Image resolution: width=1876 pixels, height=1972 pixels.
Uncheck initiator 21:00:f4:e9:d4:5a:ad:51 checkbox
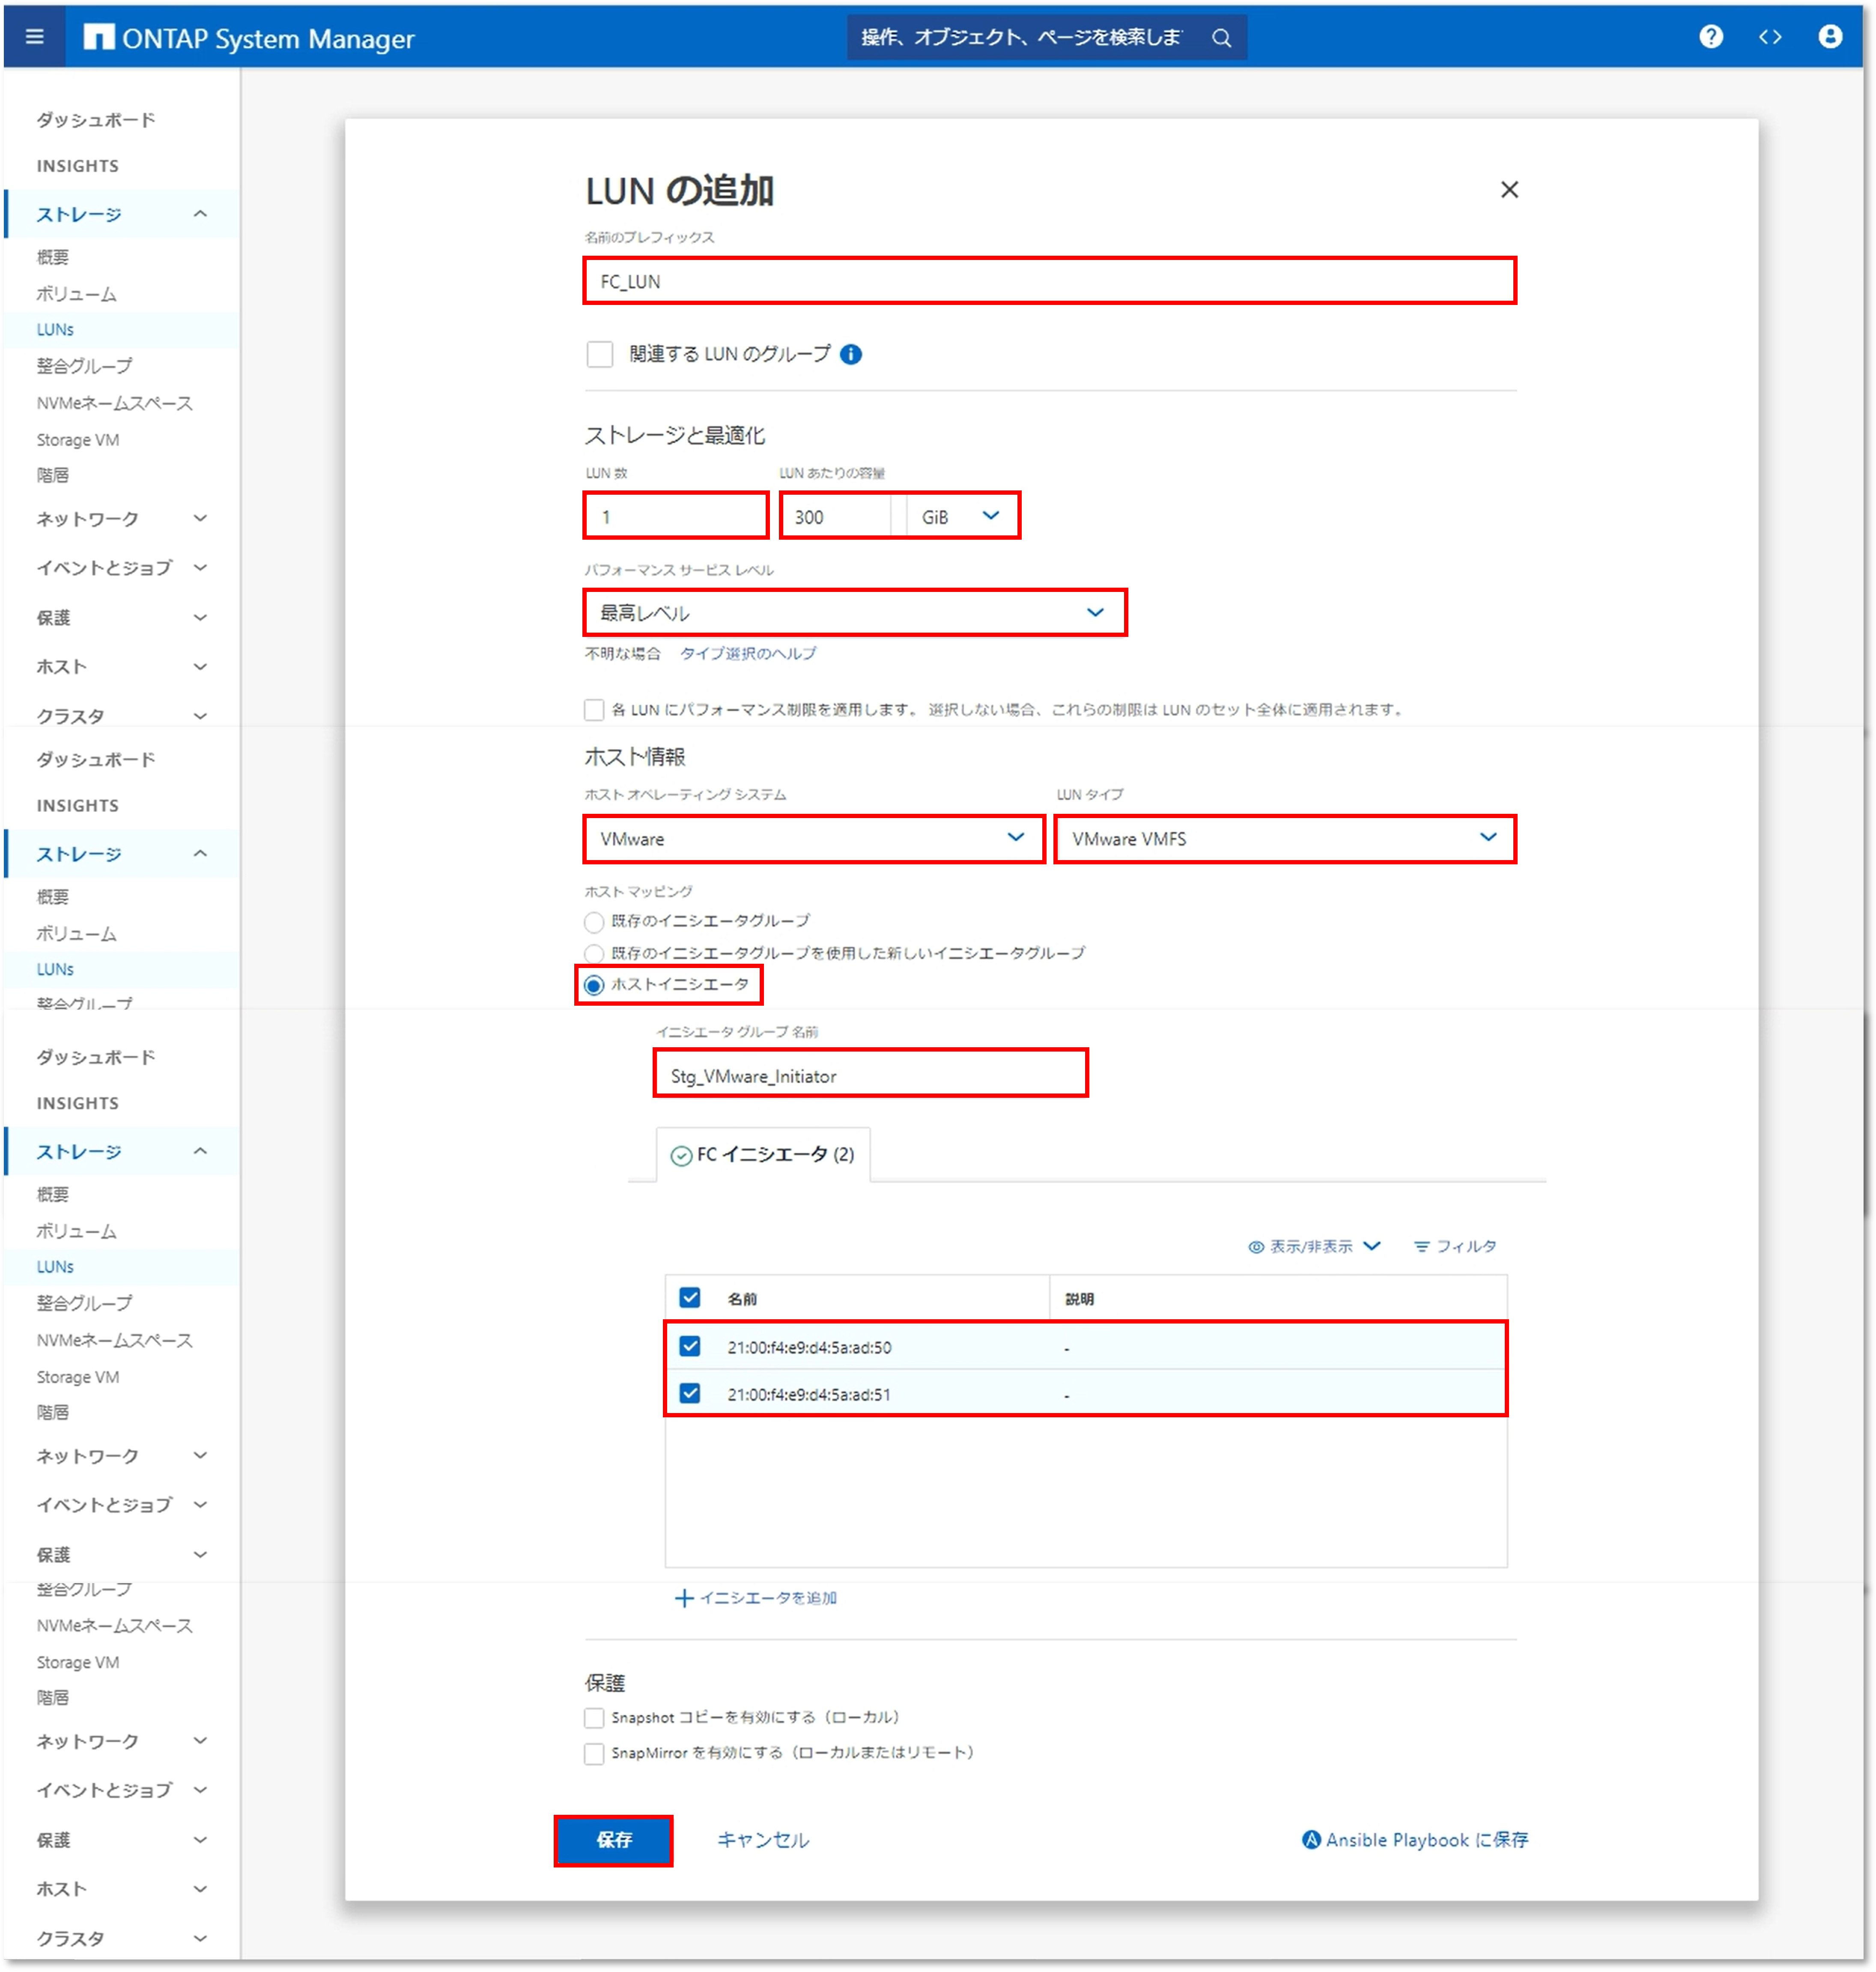point(690,1393)
